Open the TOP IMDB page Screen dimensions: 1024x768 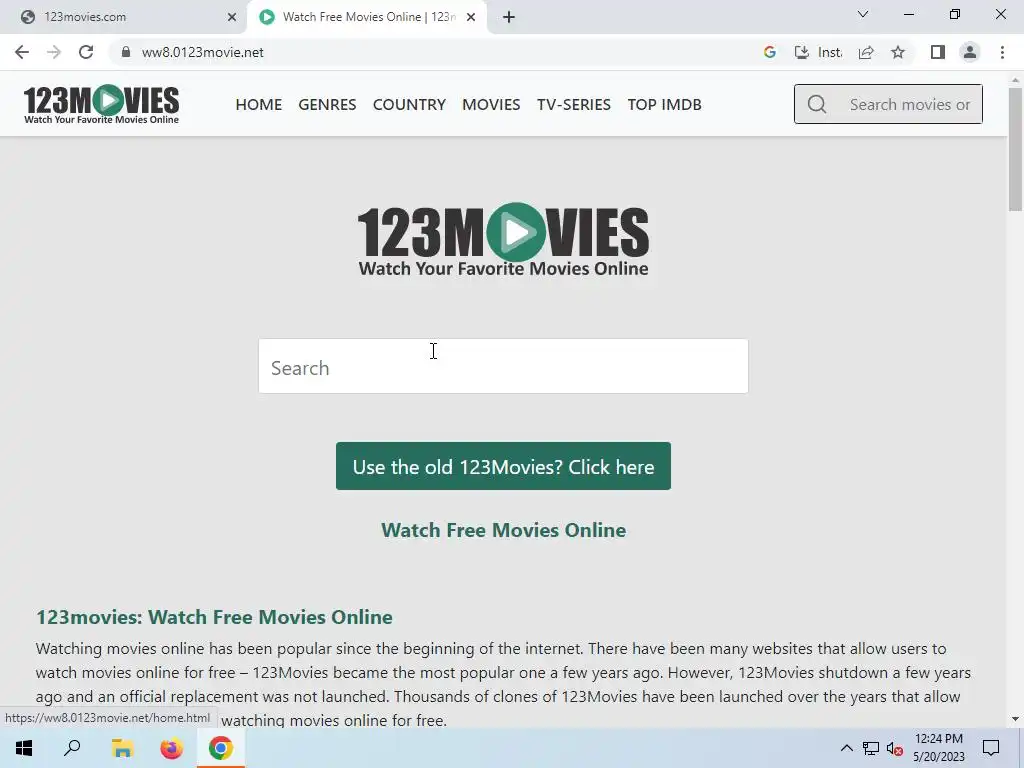click(x=664, y=104)
